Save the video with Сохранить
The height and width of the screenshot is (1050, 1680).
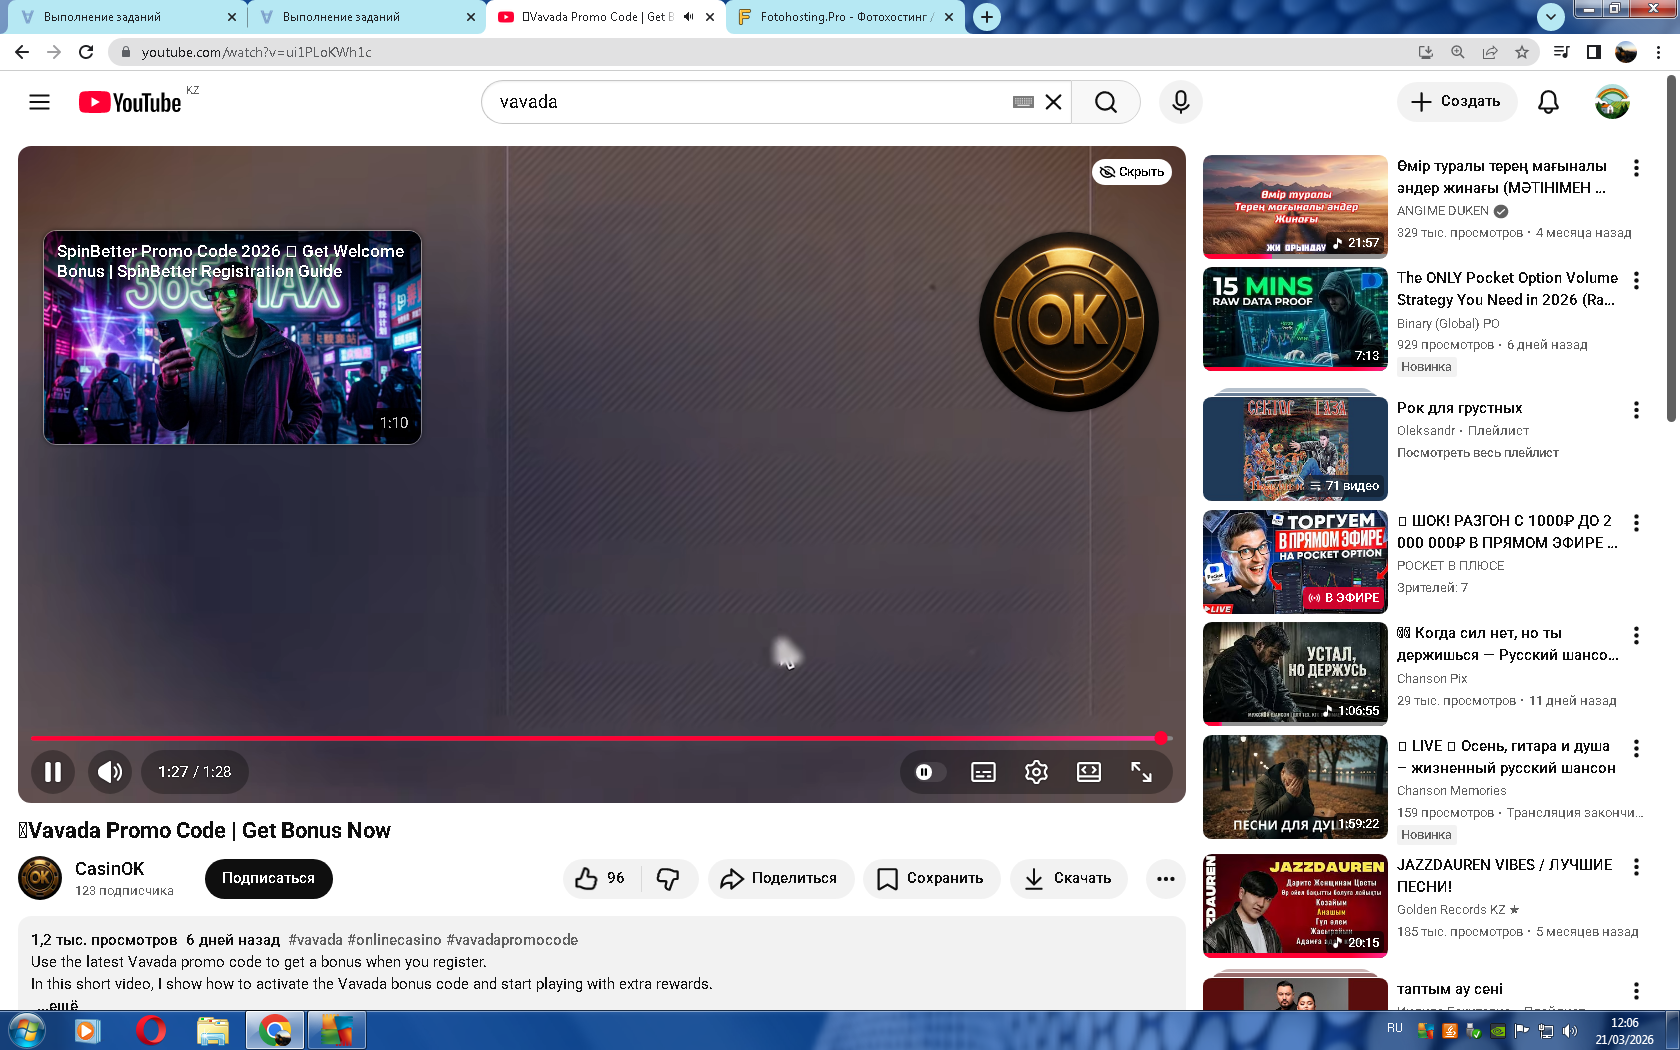[932, 878]
